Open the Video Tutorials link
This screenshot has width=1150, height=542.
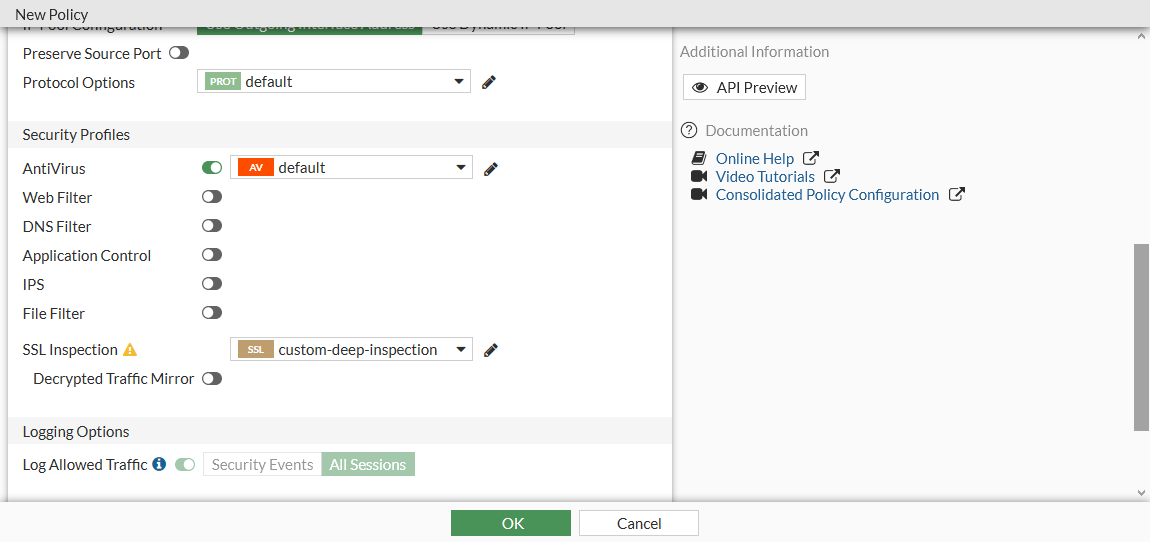pos(765,177)
